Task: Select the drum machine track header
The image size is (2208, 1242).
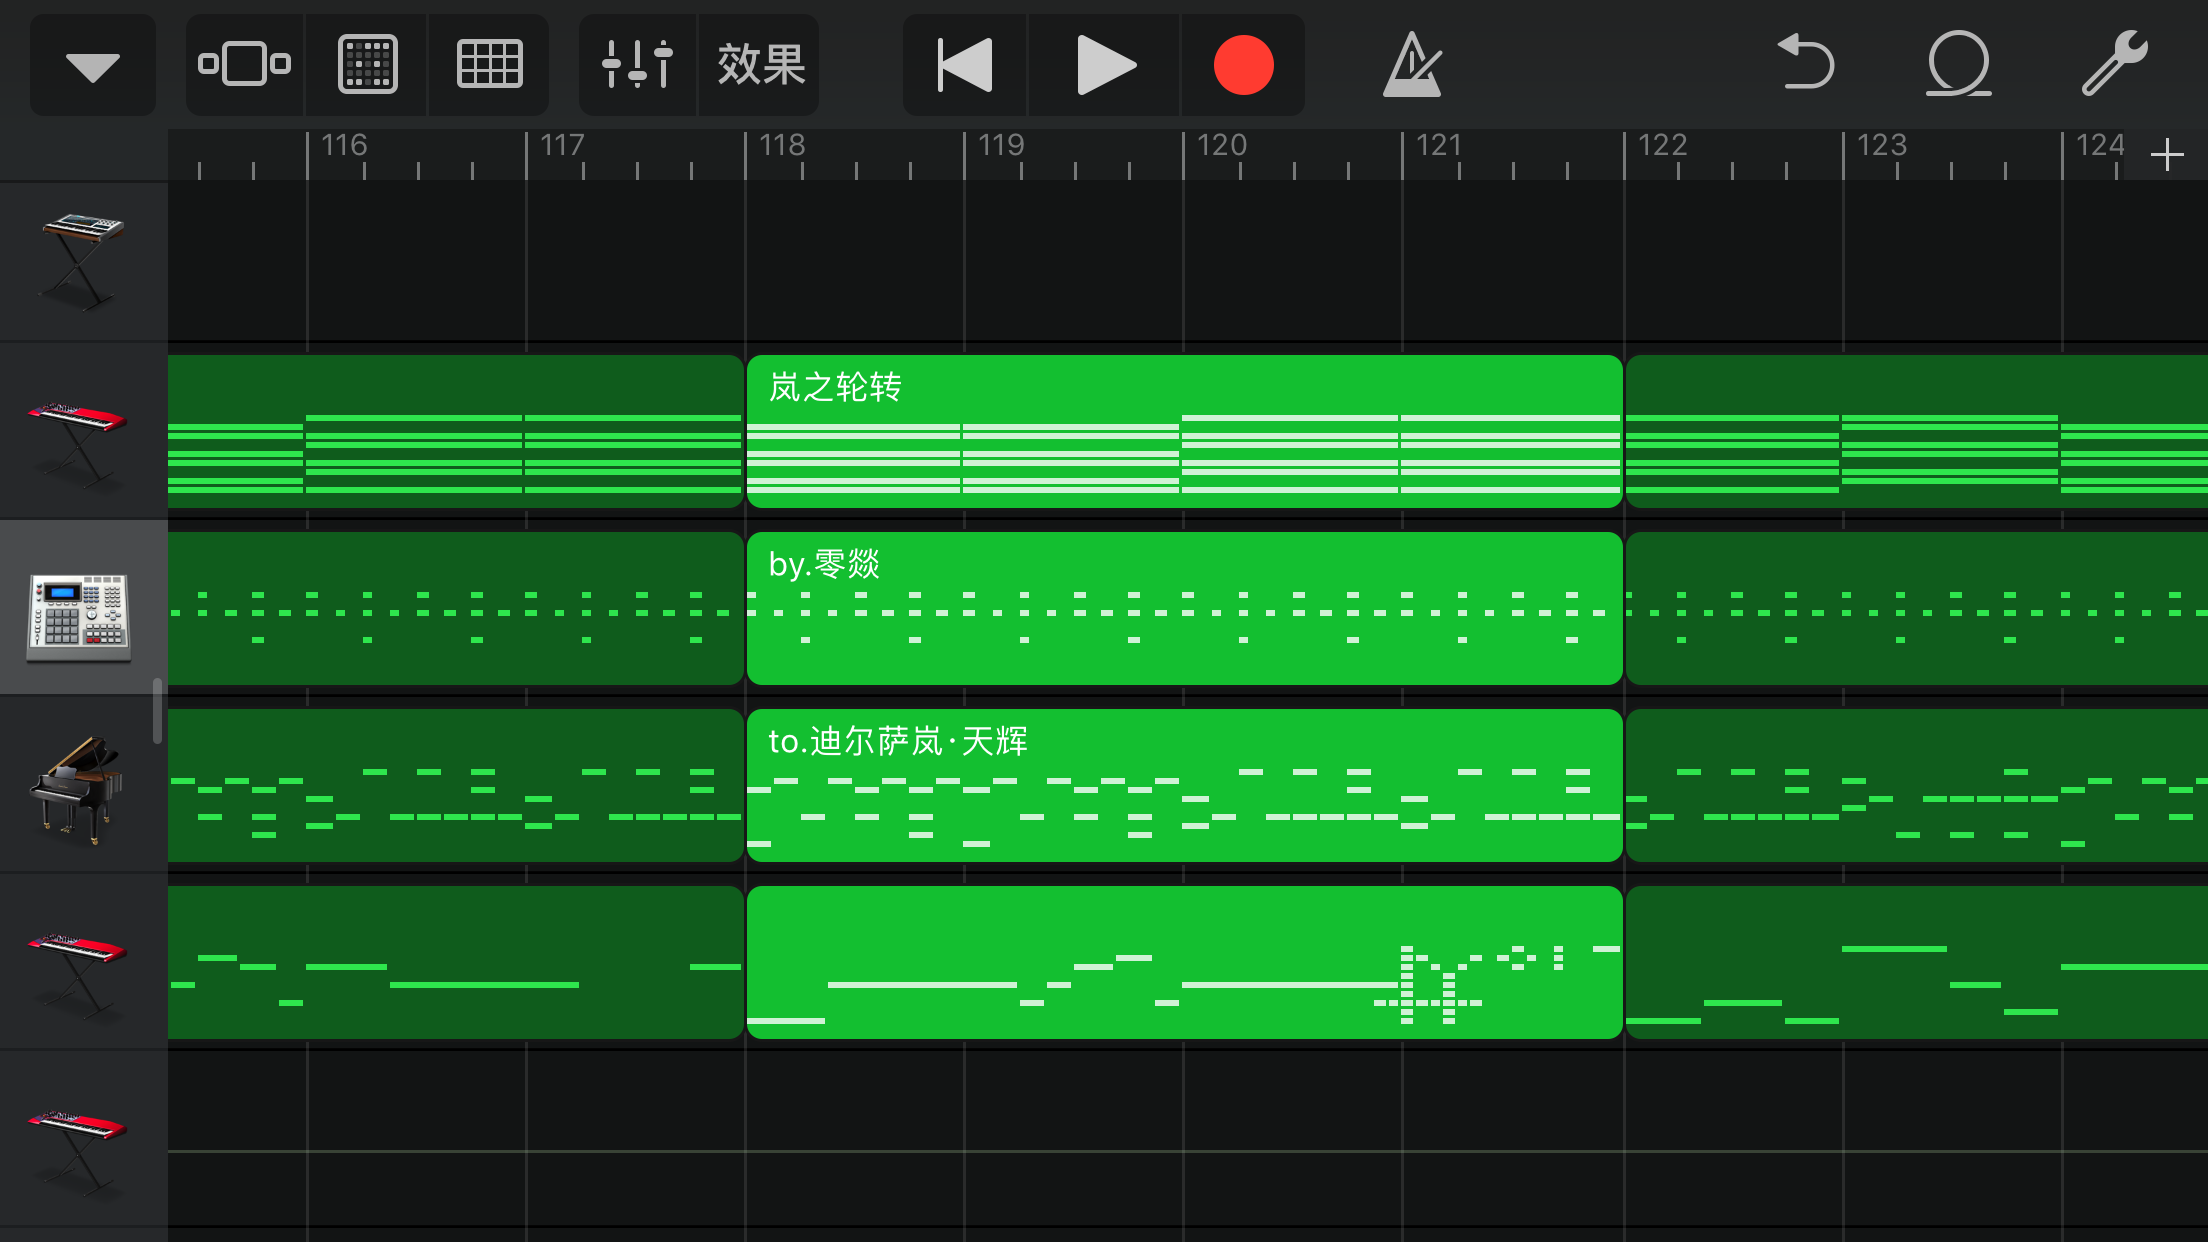Action: pyautogui.click(x=83, y=607)
